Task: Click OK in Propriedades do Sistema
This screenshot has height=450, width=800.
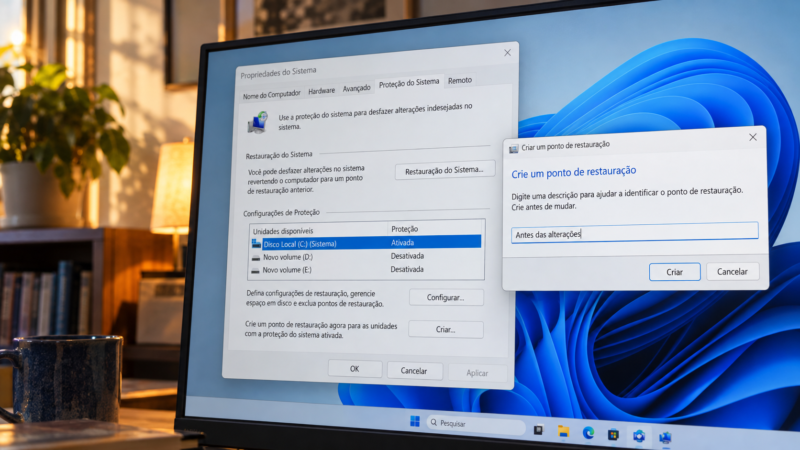Action: coord(355,369)
